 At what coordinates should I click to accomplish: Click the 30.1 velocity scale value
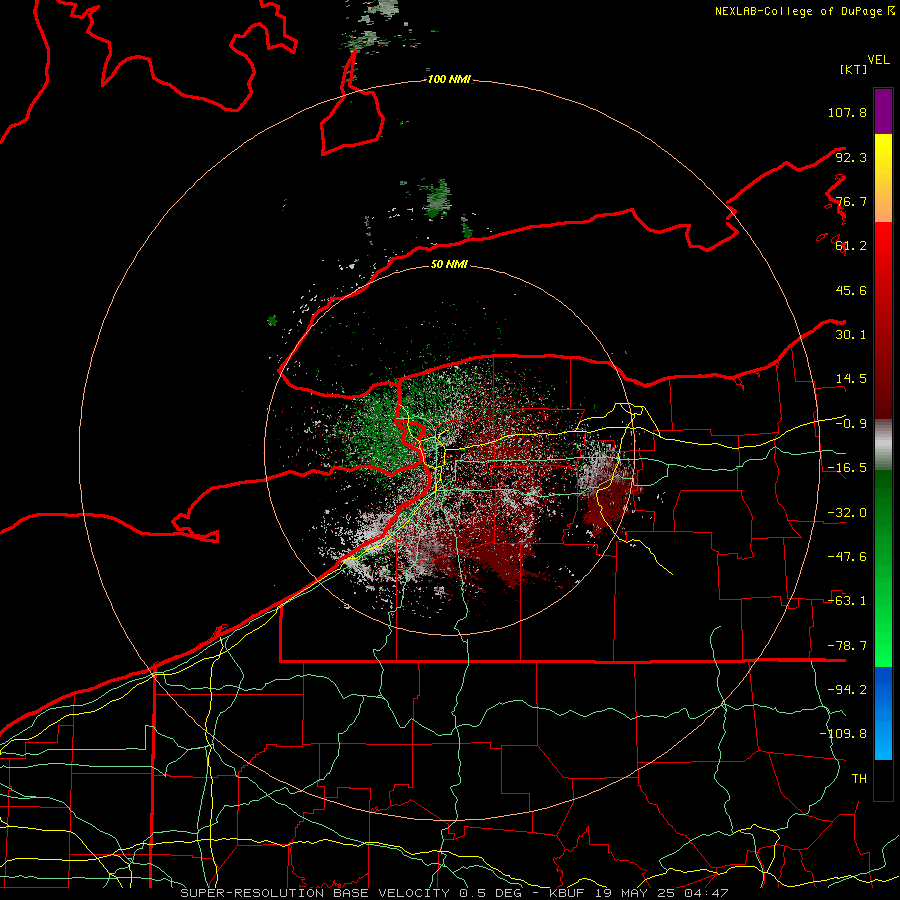[x=851, y=335]
